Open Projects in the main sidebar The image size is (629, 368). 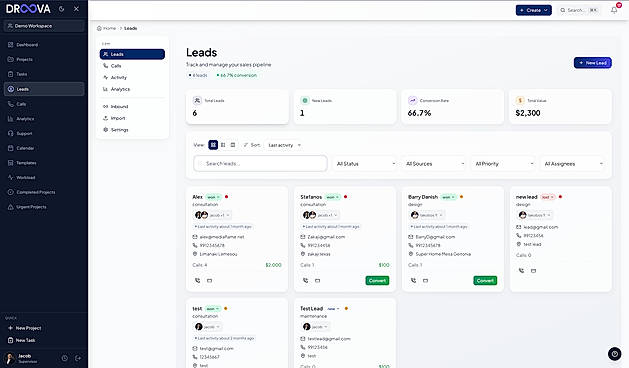pyautogui.click(x=44, y=59)
